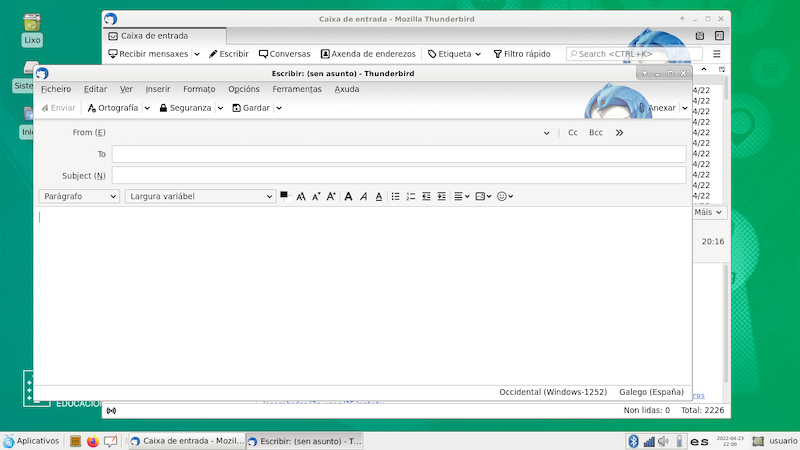
Task: Open Axenda de enderezos address book
Action: (368, 54)
